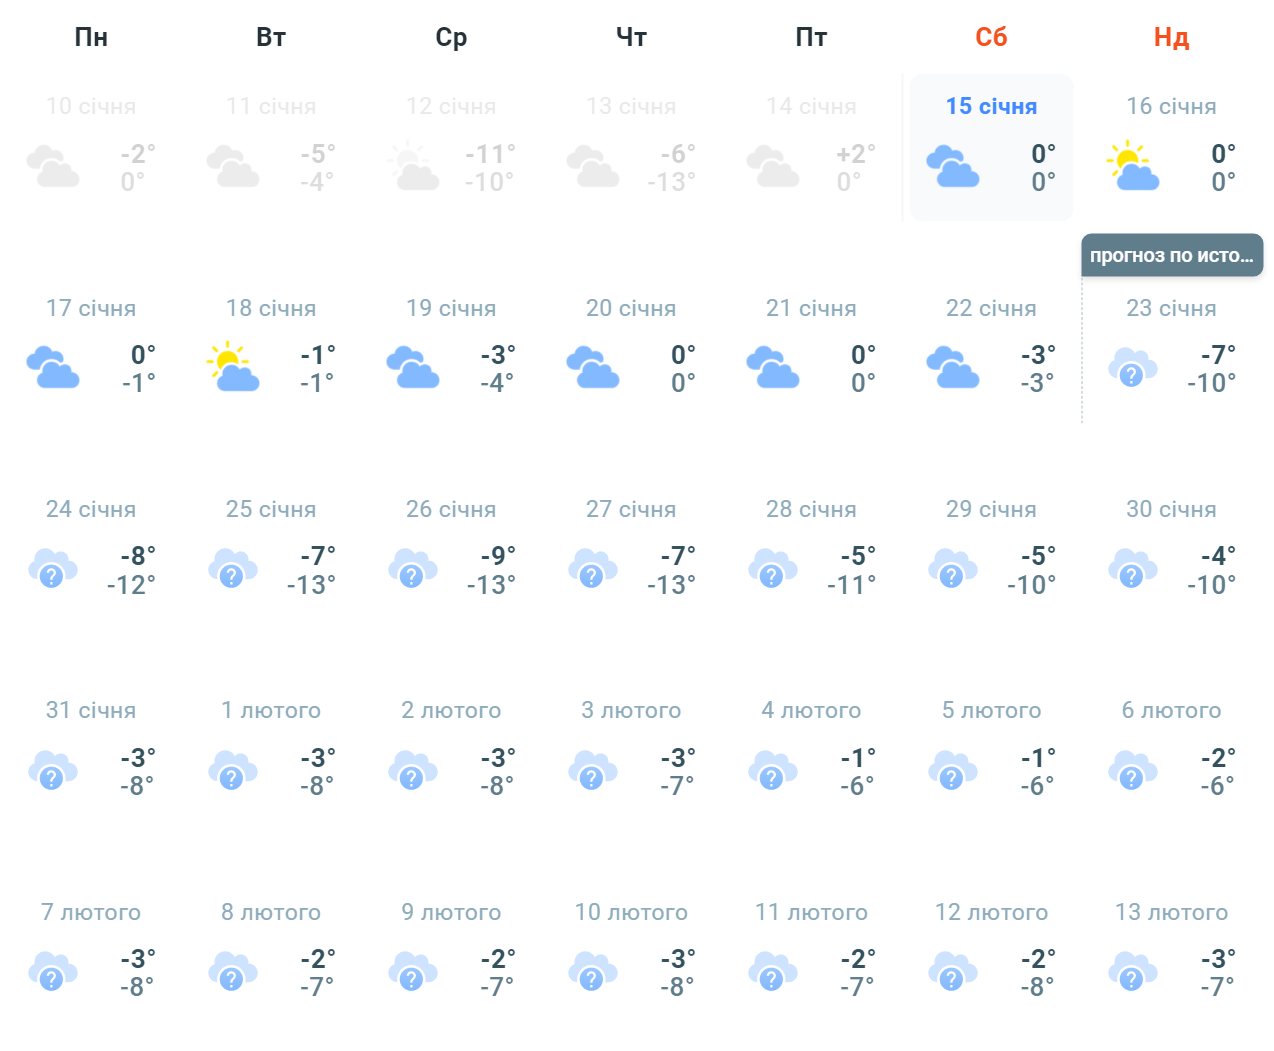Viewport: 1274px width, 1051px height.
Task: Click the question-mark cloud icon for 3 лютого
Action: click(592, 771)
